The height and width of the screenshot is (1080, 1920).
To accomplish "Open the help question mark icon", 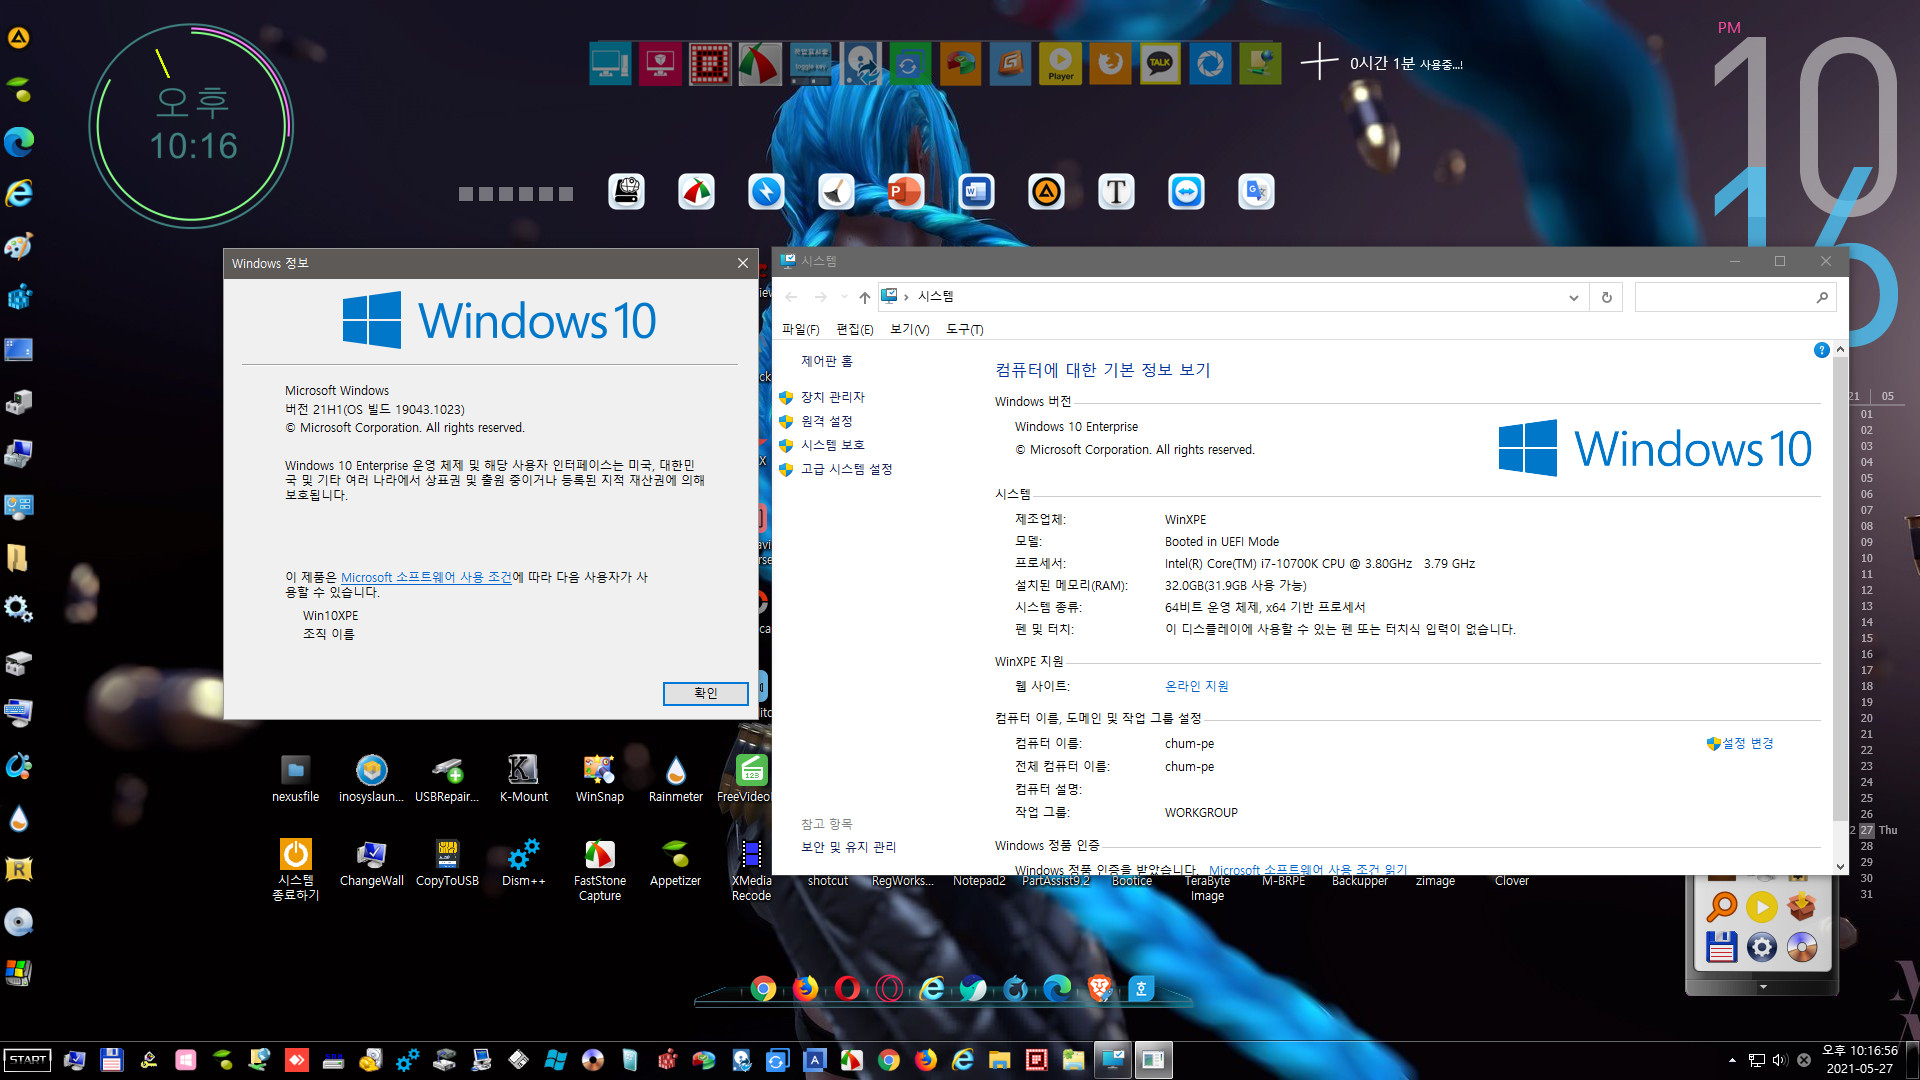I will tap(1821, 350).
